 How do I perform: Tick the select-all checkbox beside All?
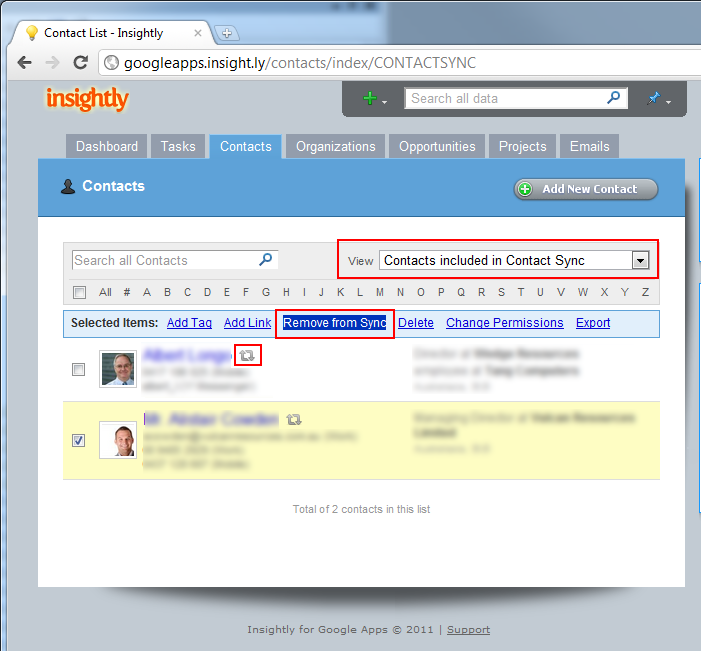[80, 292]
